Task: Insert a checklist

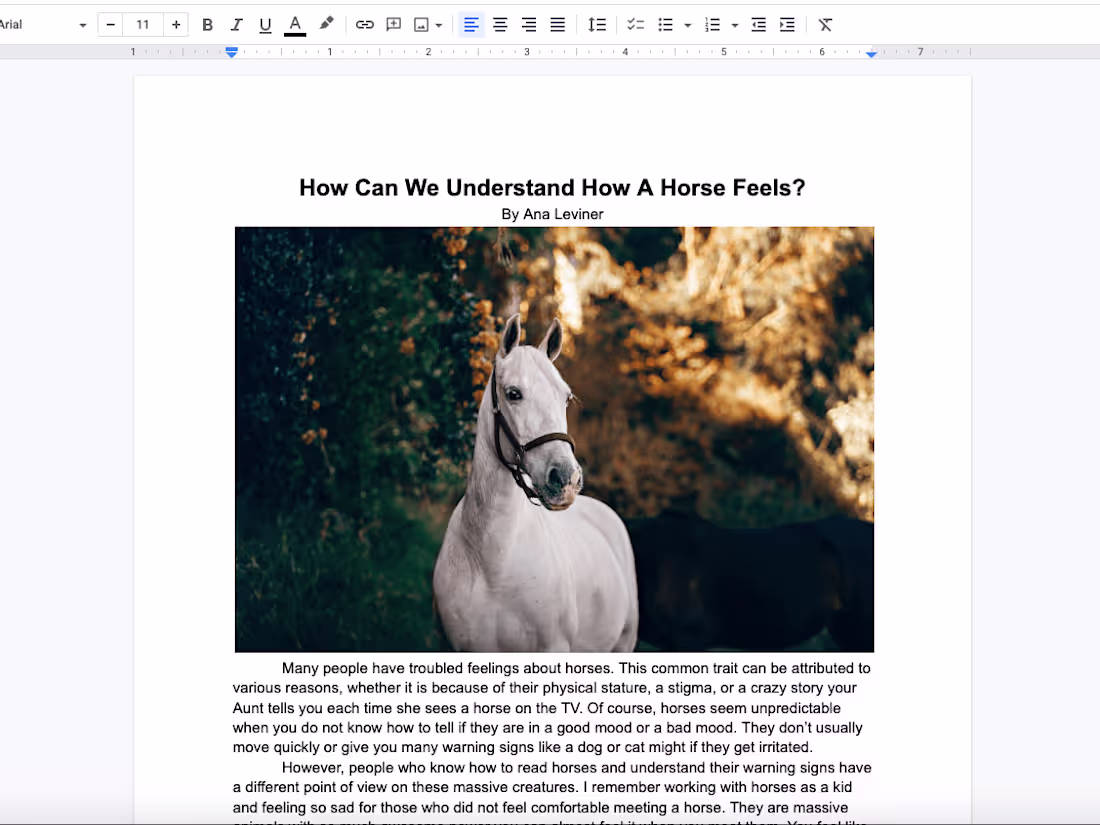Action: coord(635,24)
